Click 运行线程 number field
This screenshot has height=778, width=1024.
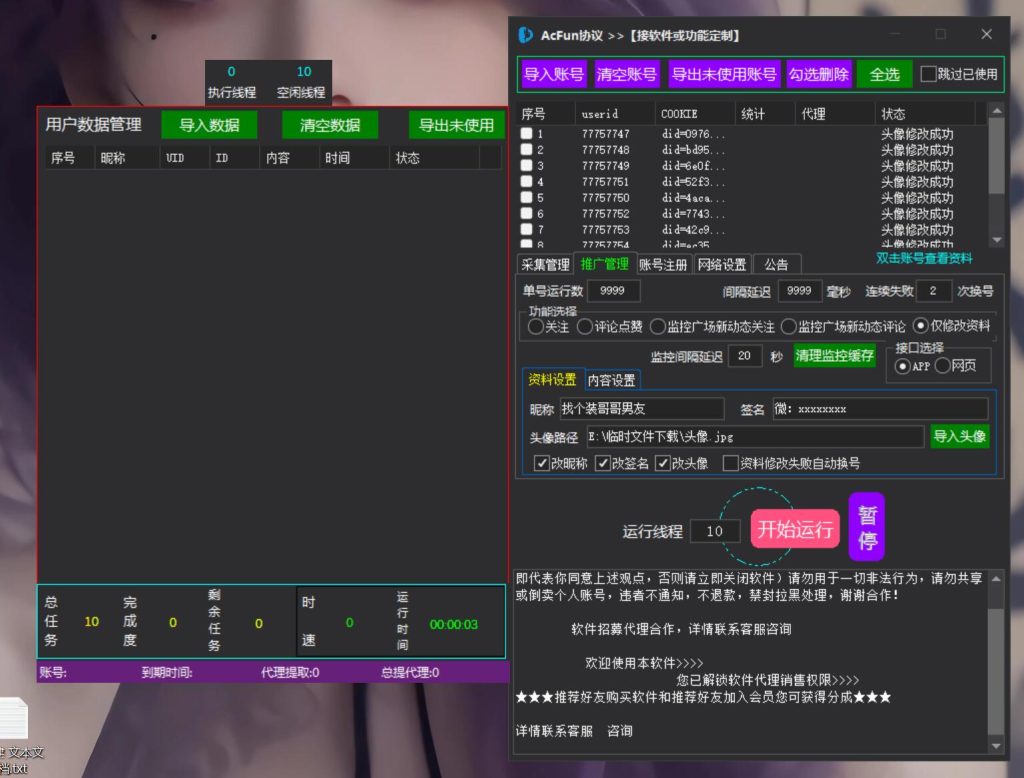pyautogui.click(x=714, y=531)
